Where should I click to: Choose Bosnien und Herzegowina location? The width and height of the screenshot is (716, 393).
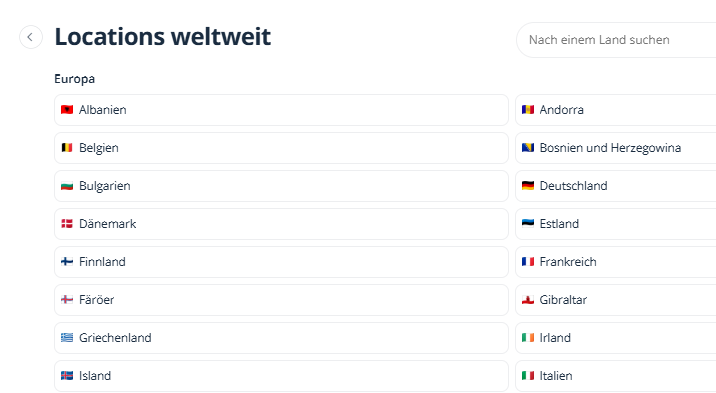point(616,148)
